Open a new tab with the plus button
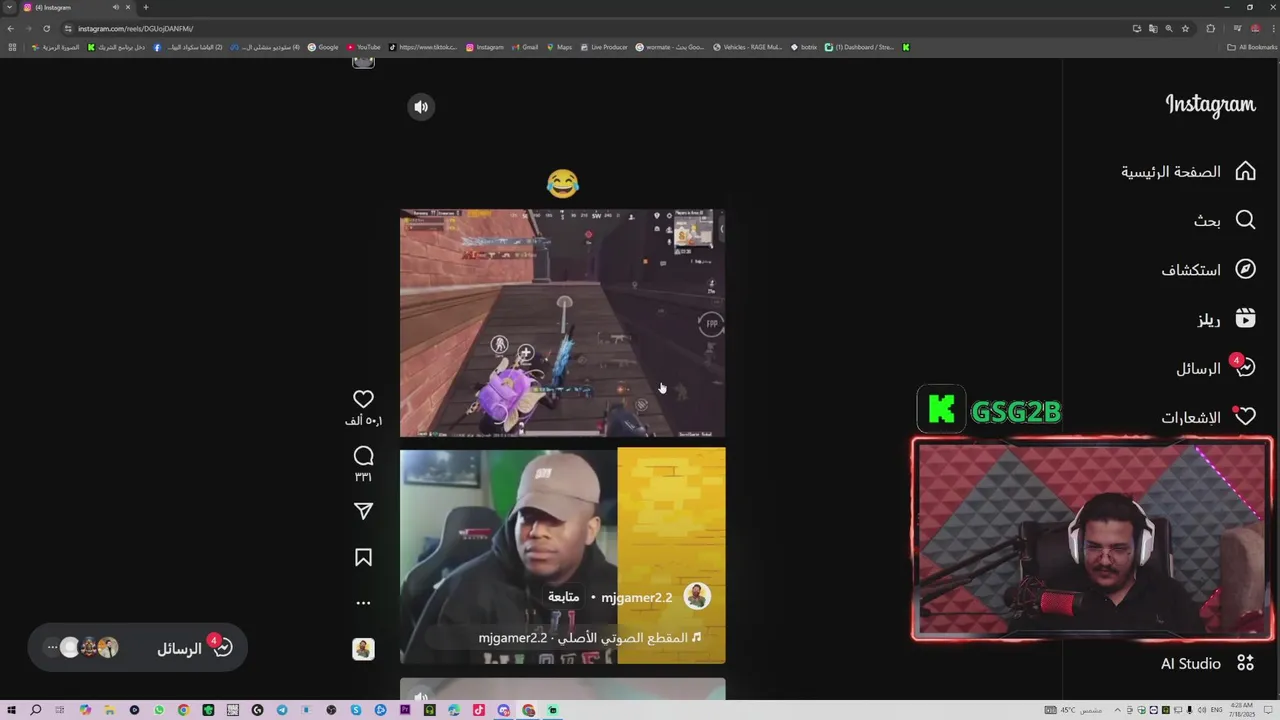This screenshot has width=1280, height=720. (146, 7)
